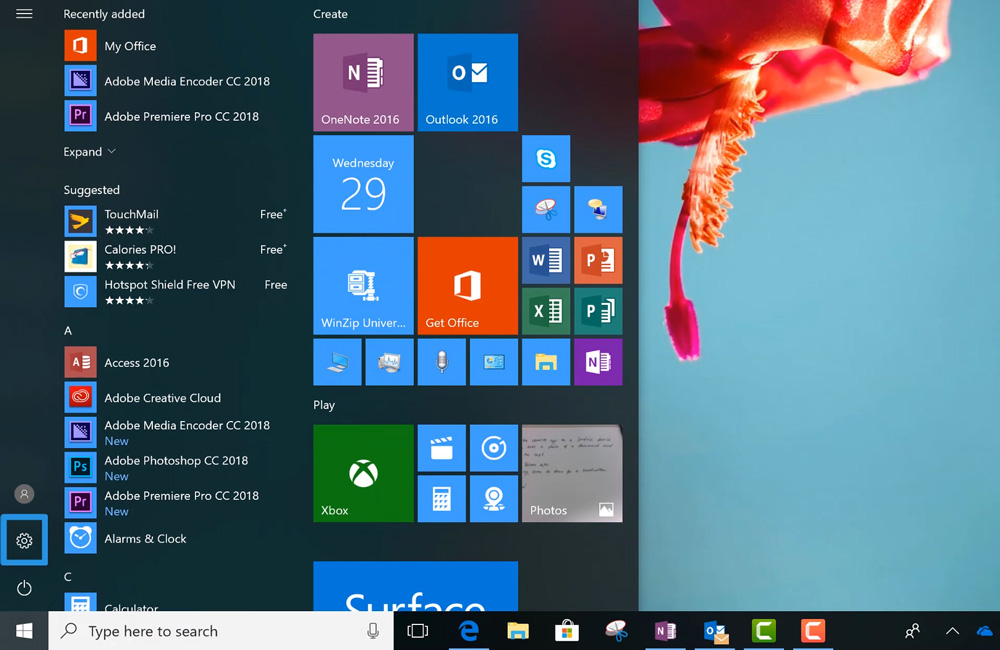
Task: Expand the Start menu hamburger navigation
Action: coord(24,13)
